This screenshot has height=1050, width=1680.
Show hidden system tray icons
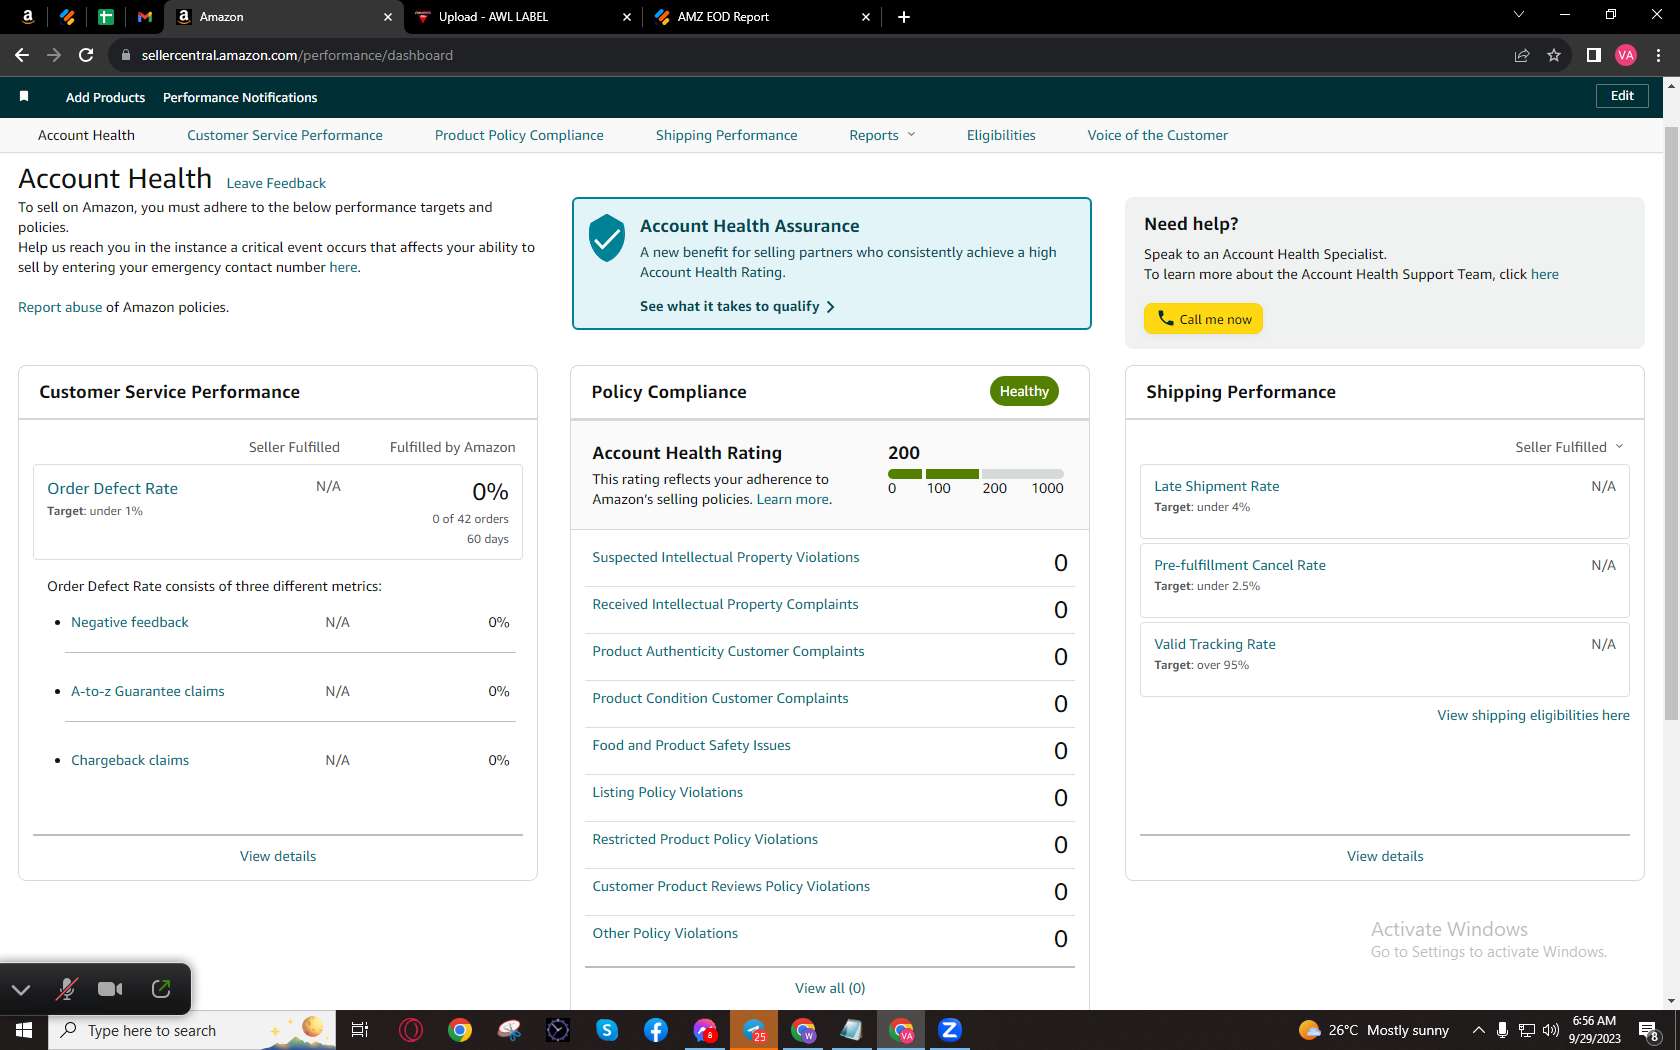tap(1479, 1030)
